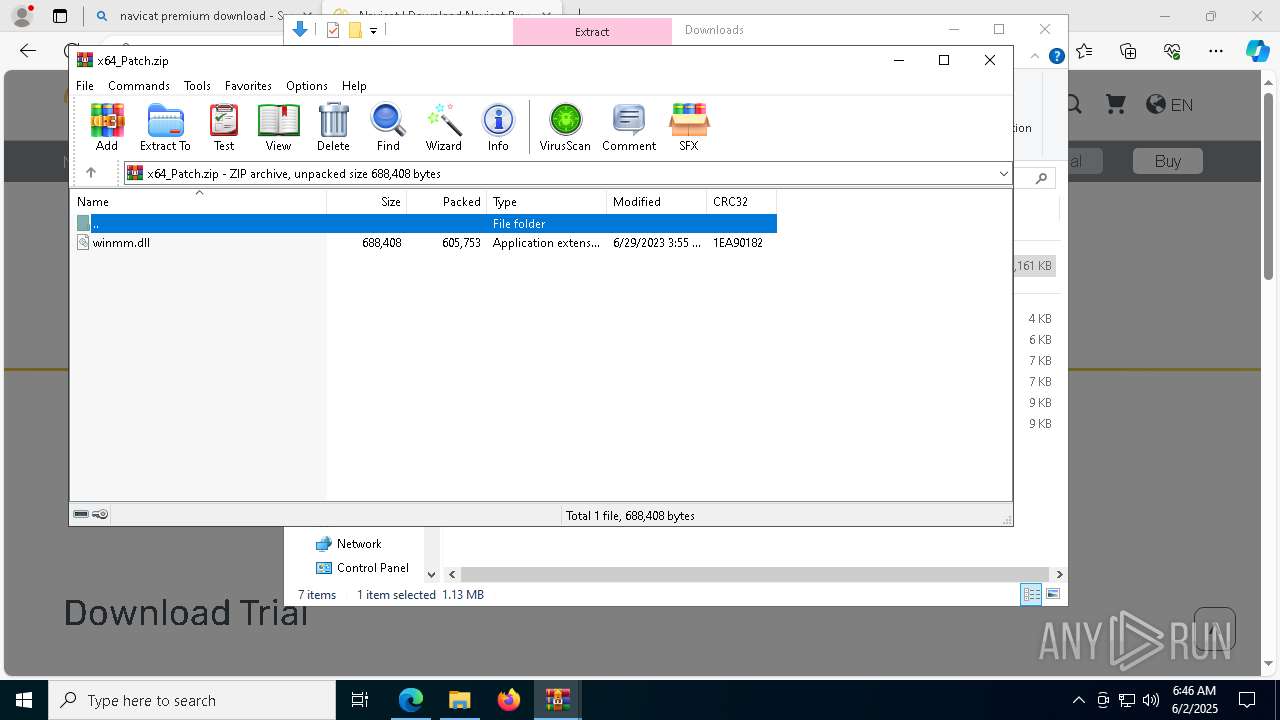Image resolution: width=1280 pixels, height=720 pixels.
Task: Click the disk drive icon in WinRAR status bar
Action: point(82,514)
